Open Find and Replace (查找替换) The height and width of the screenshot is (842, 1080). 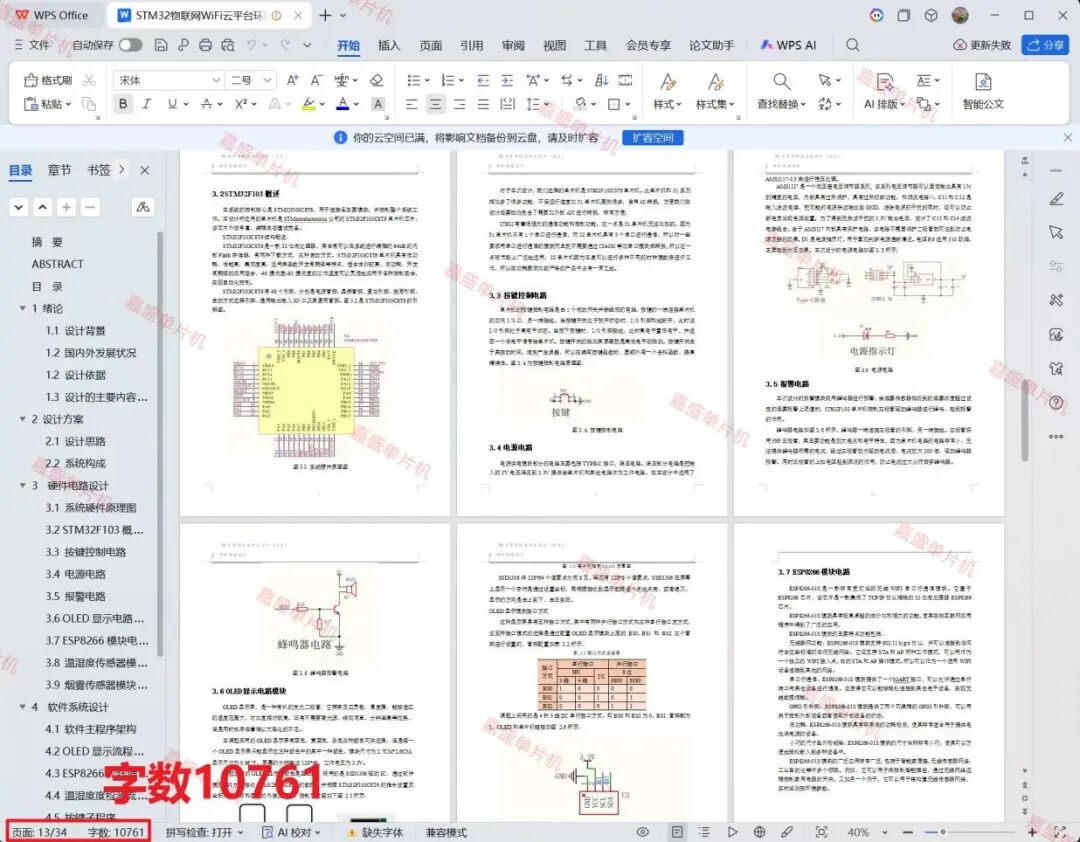coord(781,91)
